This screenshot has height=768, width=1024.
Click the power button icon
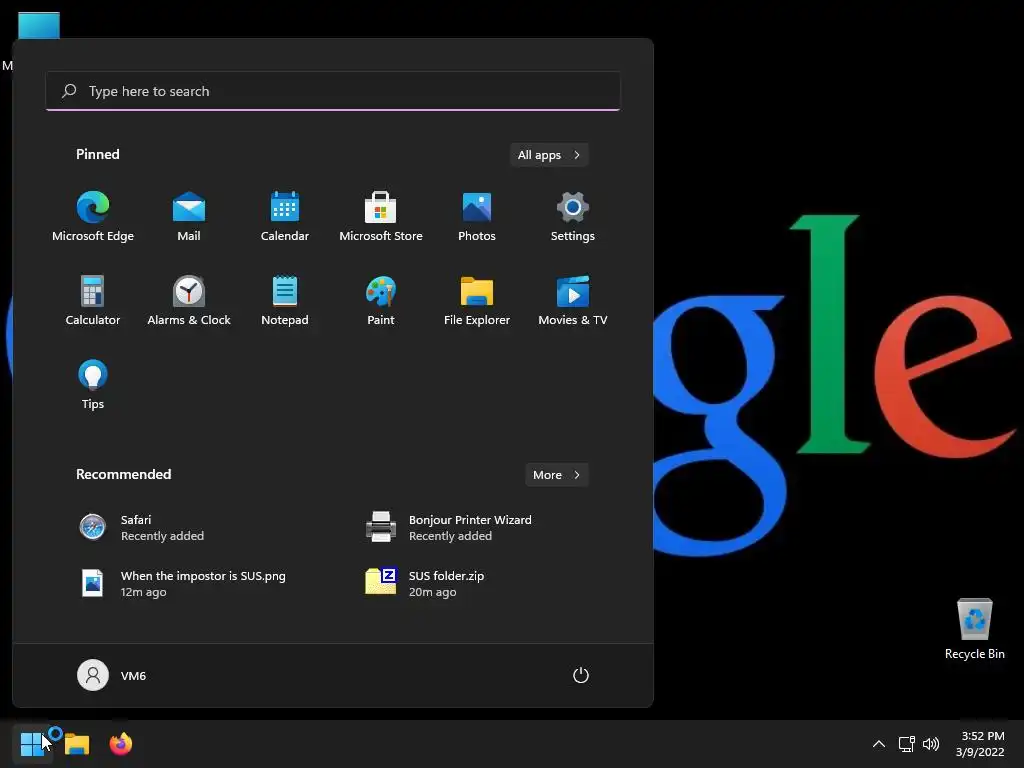point(581,675)
